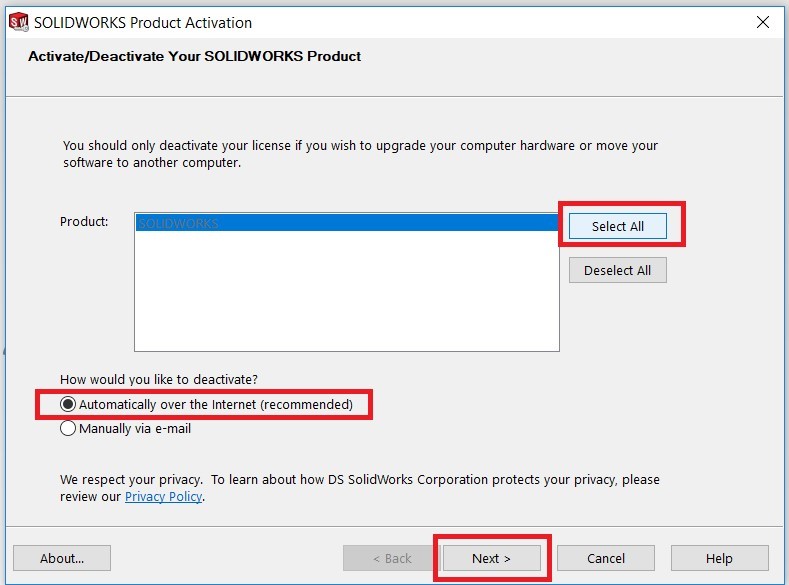Click the Deselect All button

[617, 271]
